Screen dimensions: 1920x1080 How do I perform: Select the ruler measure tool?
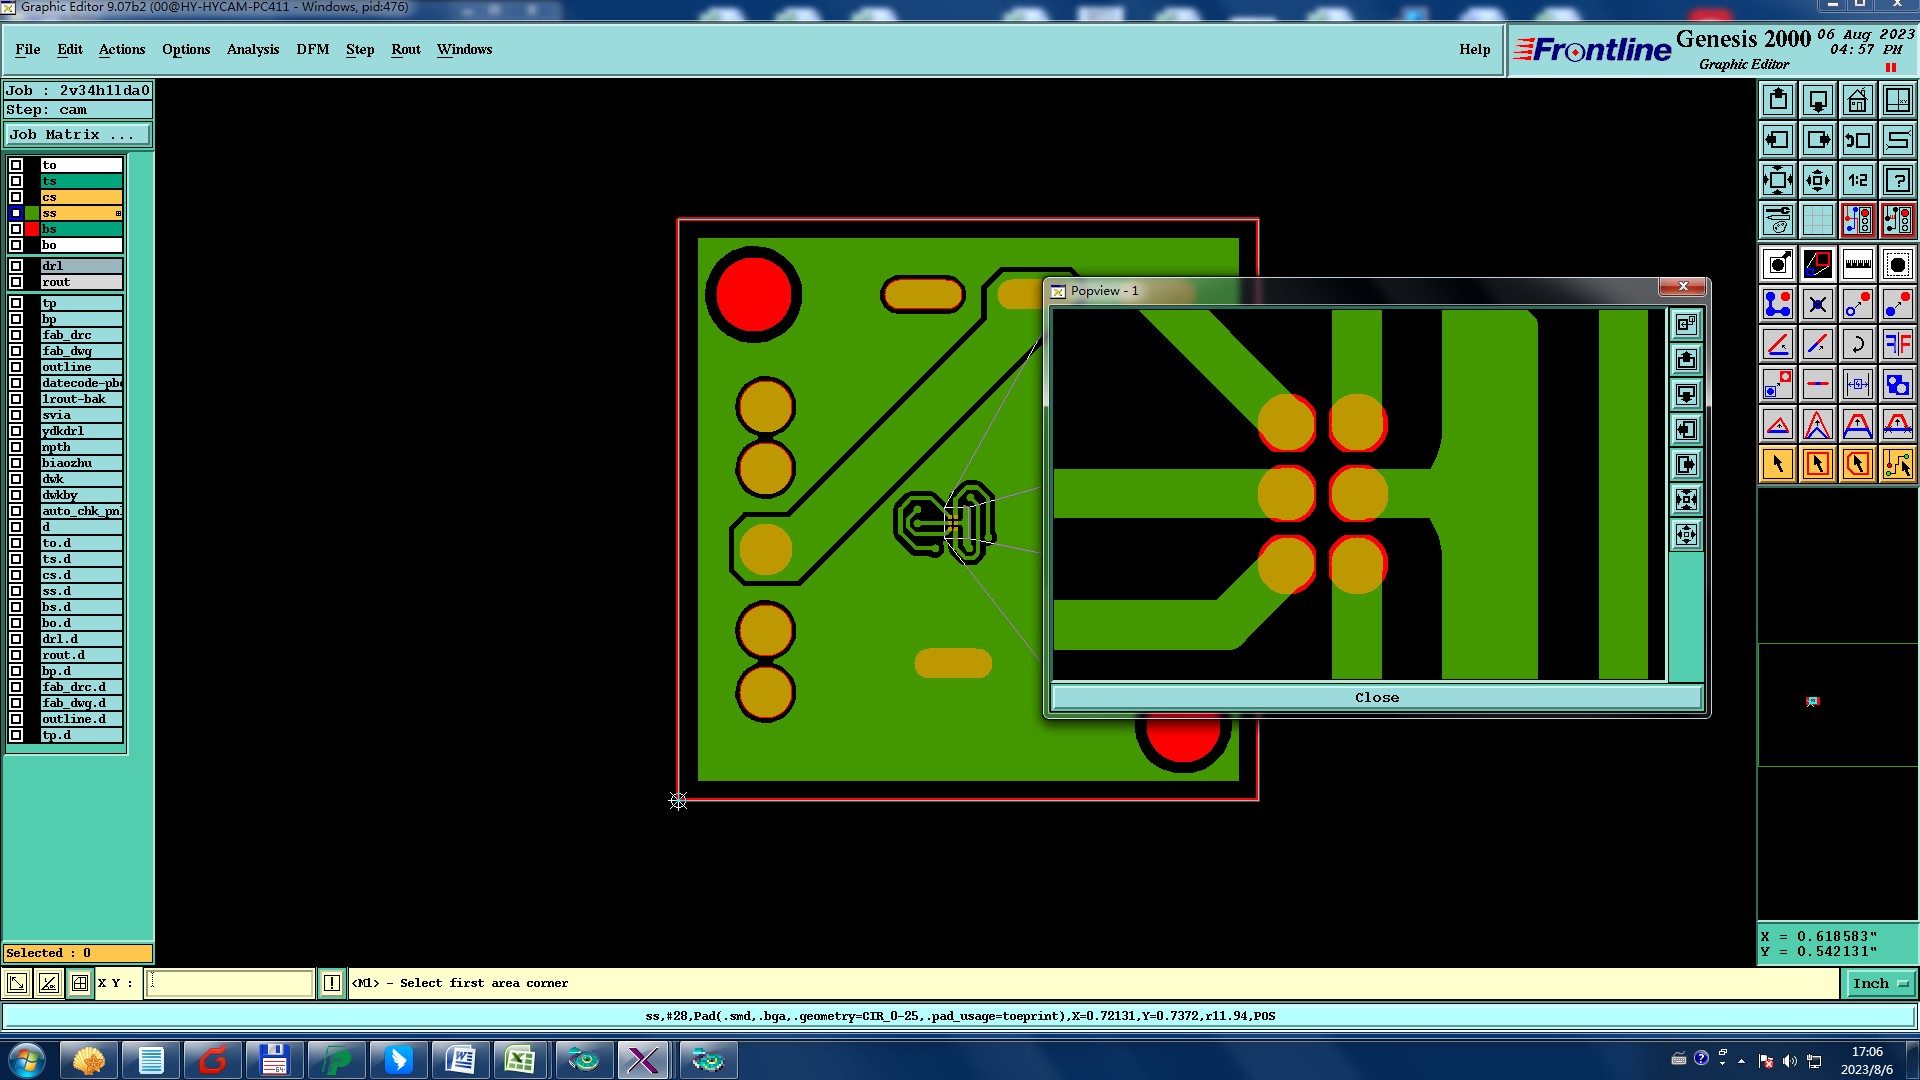[1857, 264]
